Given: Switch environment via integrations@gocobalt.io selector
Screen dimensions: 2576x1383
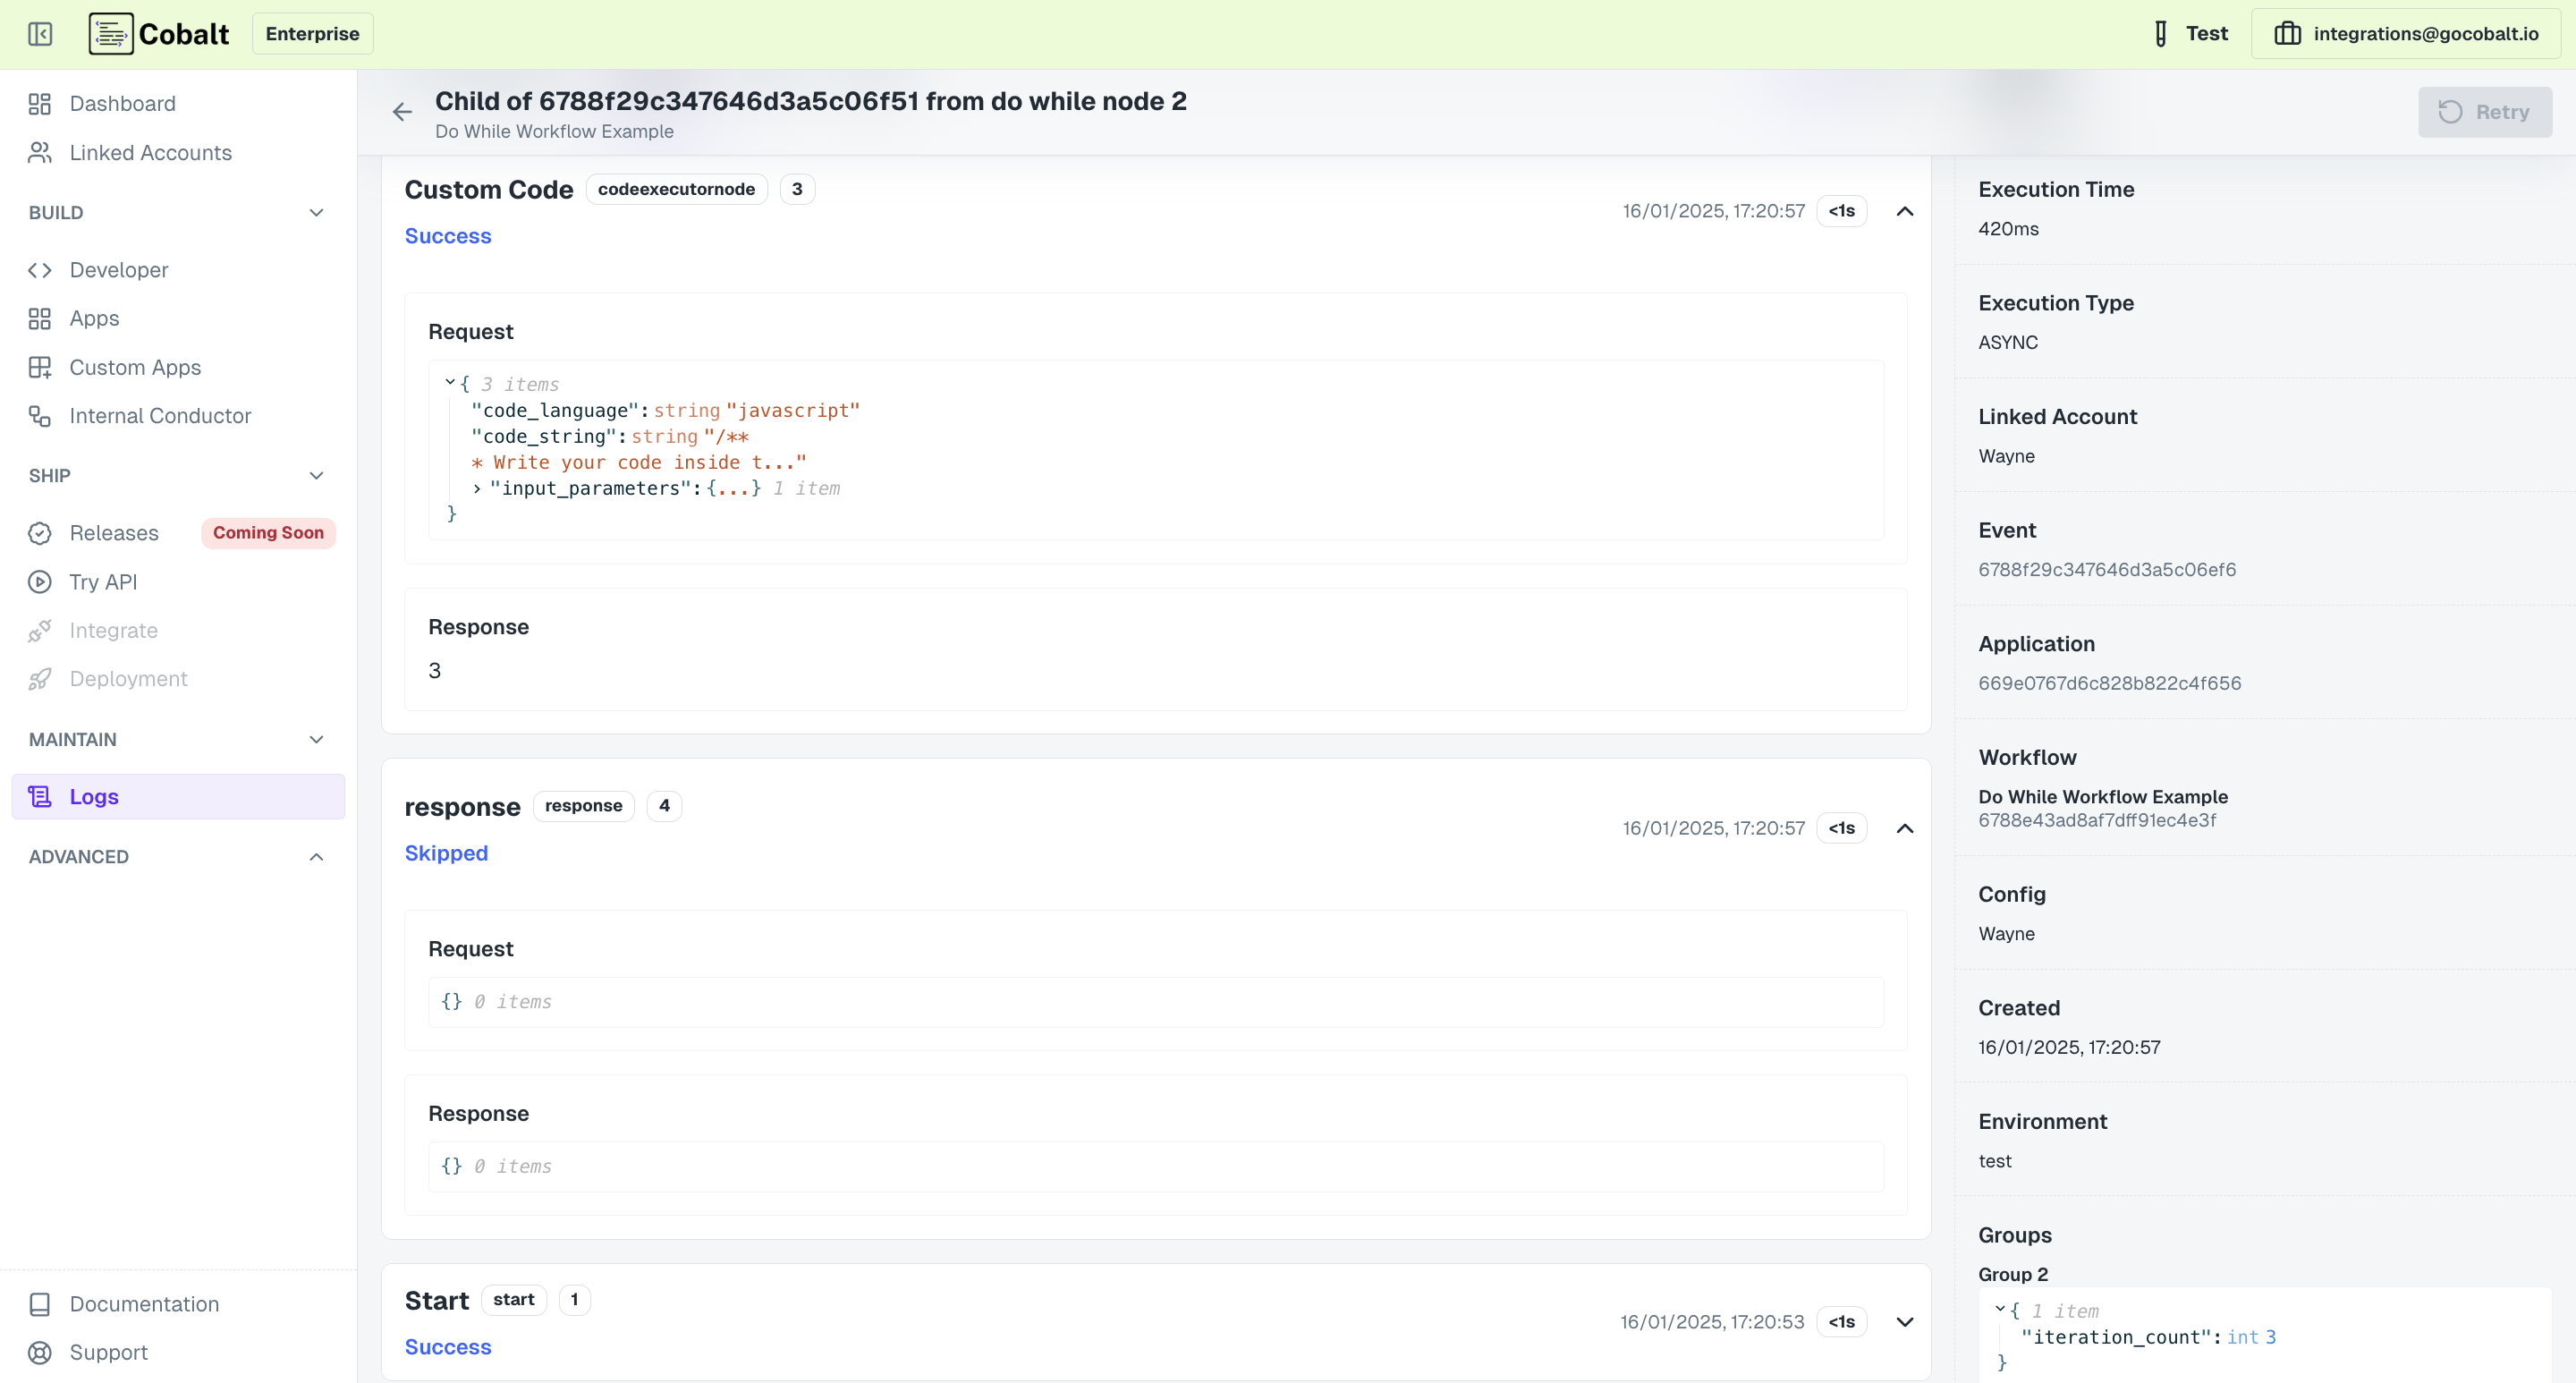Looking at the screenshot, I should coord(2405,33).
